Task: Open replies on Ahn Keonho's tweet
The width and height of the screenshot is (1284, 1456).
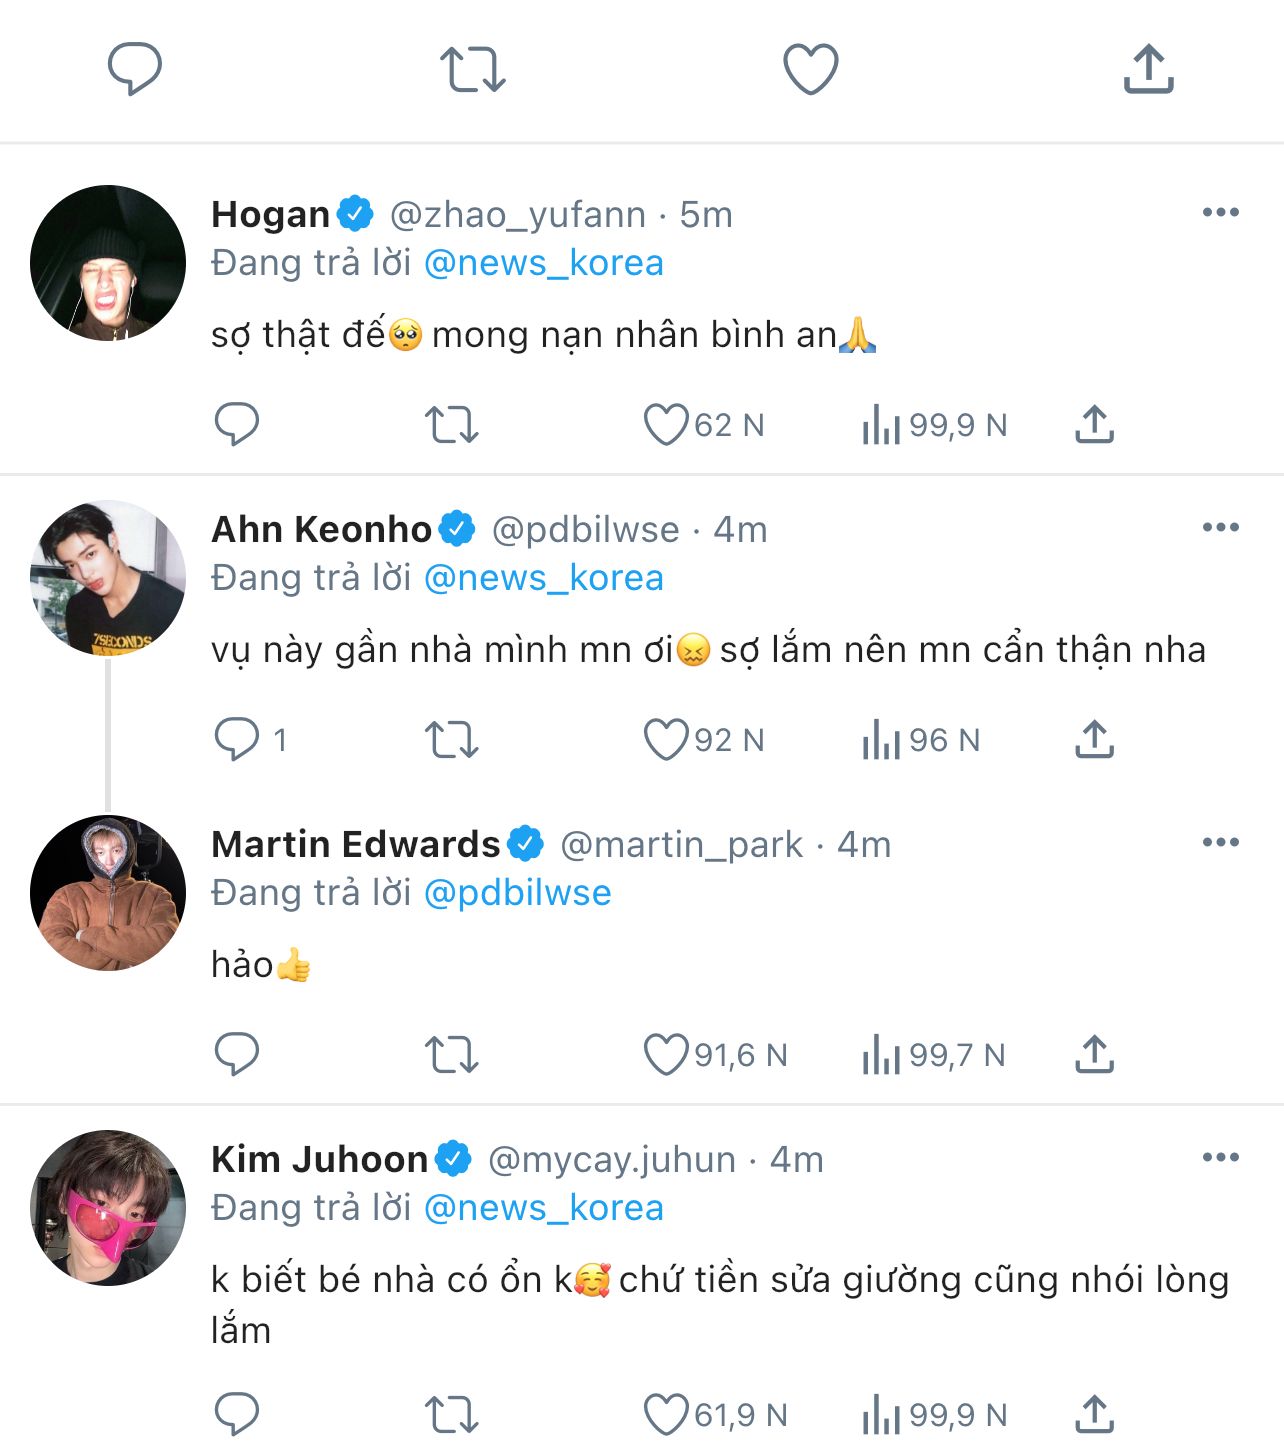Action: click(x=237, y=740)
